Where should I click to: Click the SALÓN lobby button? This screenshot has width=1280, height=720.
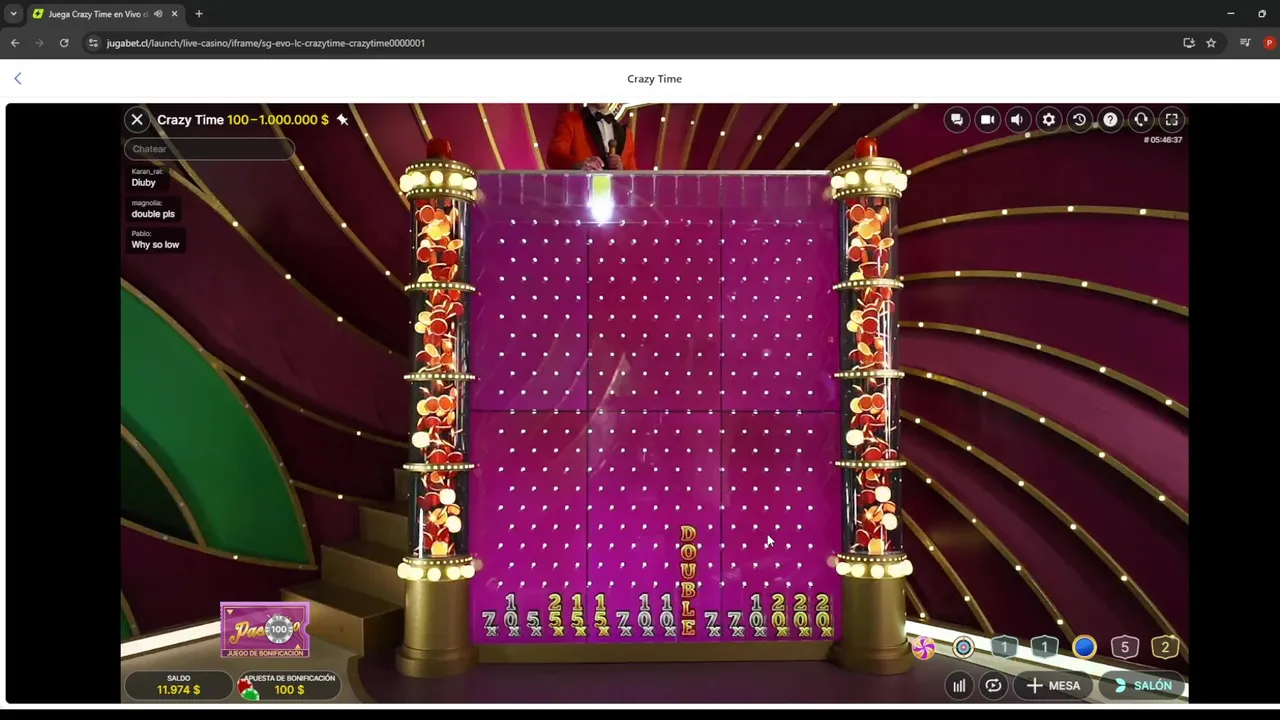[1143, 685]
